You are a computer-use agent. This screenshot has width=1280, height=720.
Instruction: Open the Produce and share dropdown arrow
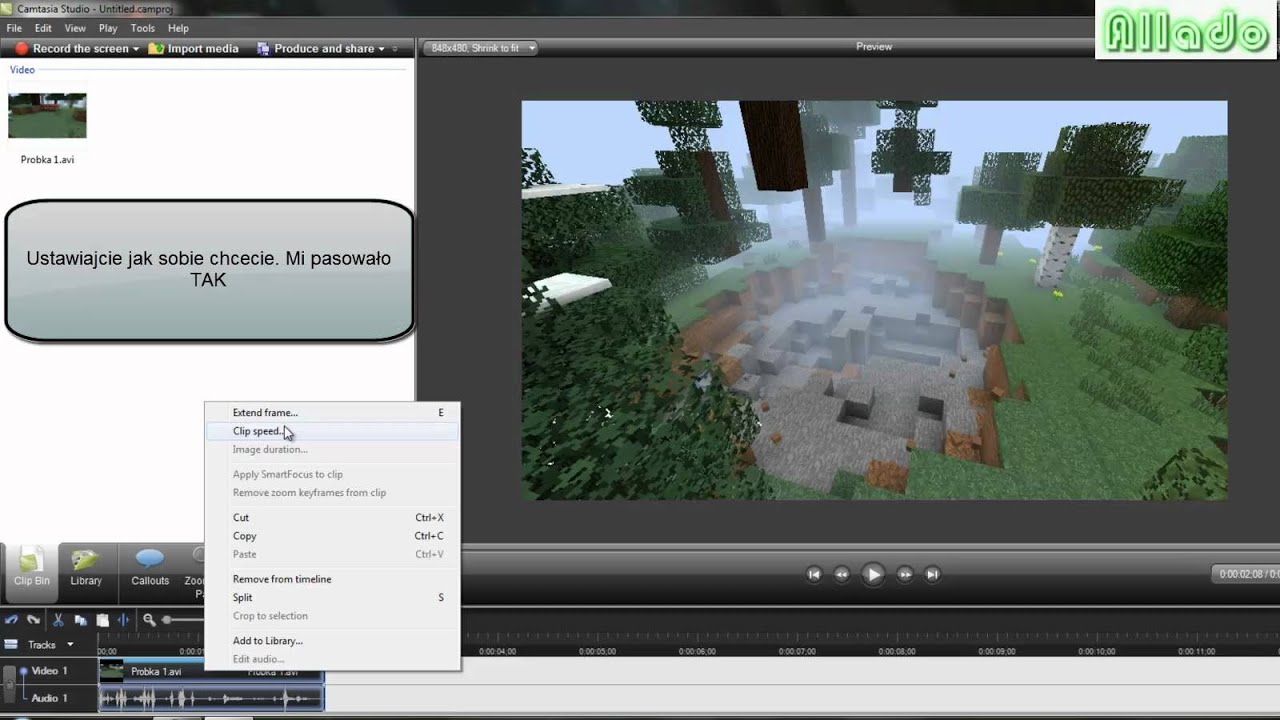pyautogui.click(x=381, y=49)
